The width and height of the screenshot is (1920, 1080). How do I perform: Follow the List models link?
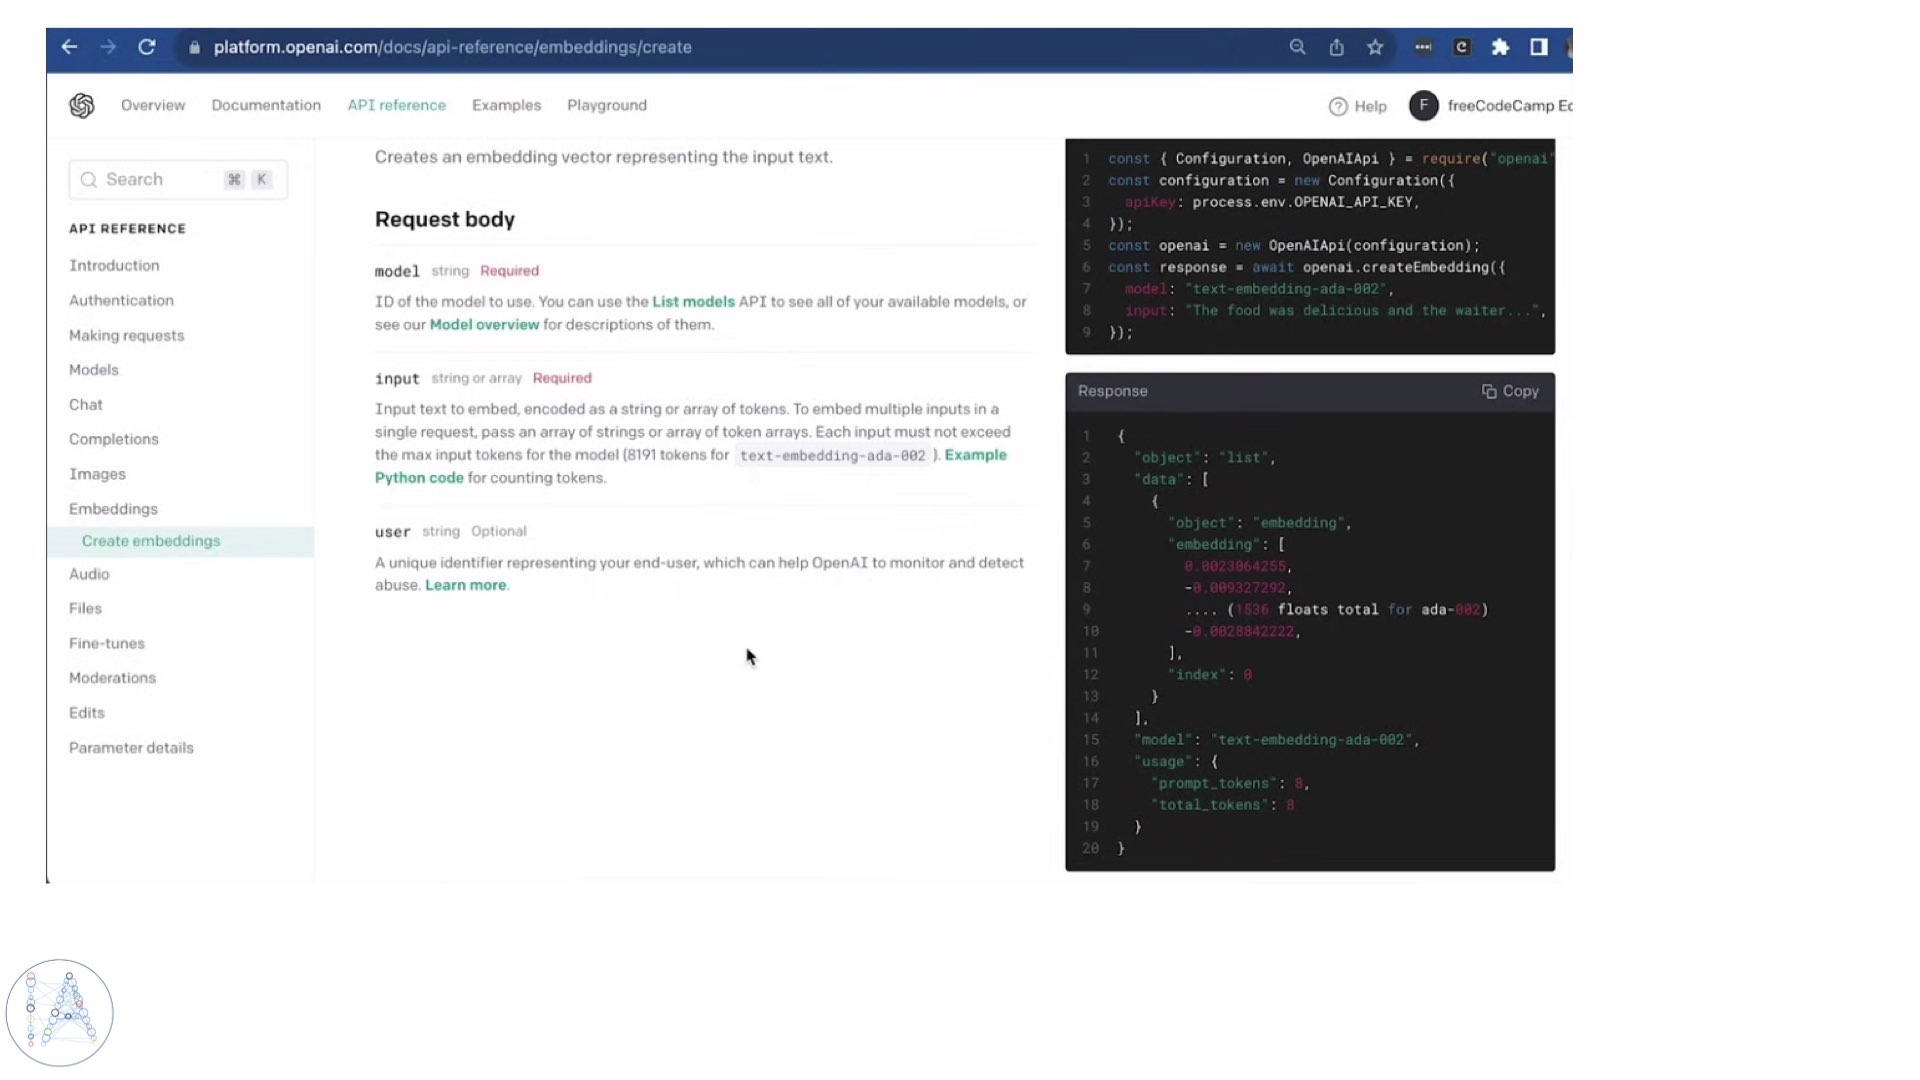click(693, 301)
